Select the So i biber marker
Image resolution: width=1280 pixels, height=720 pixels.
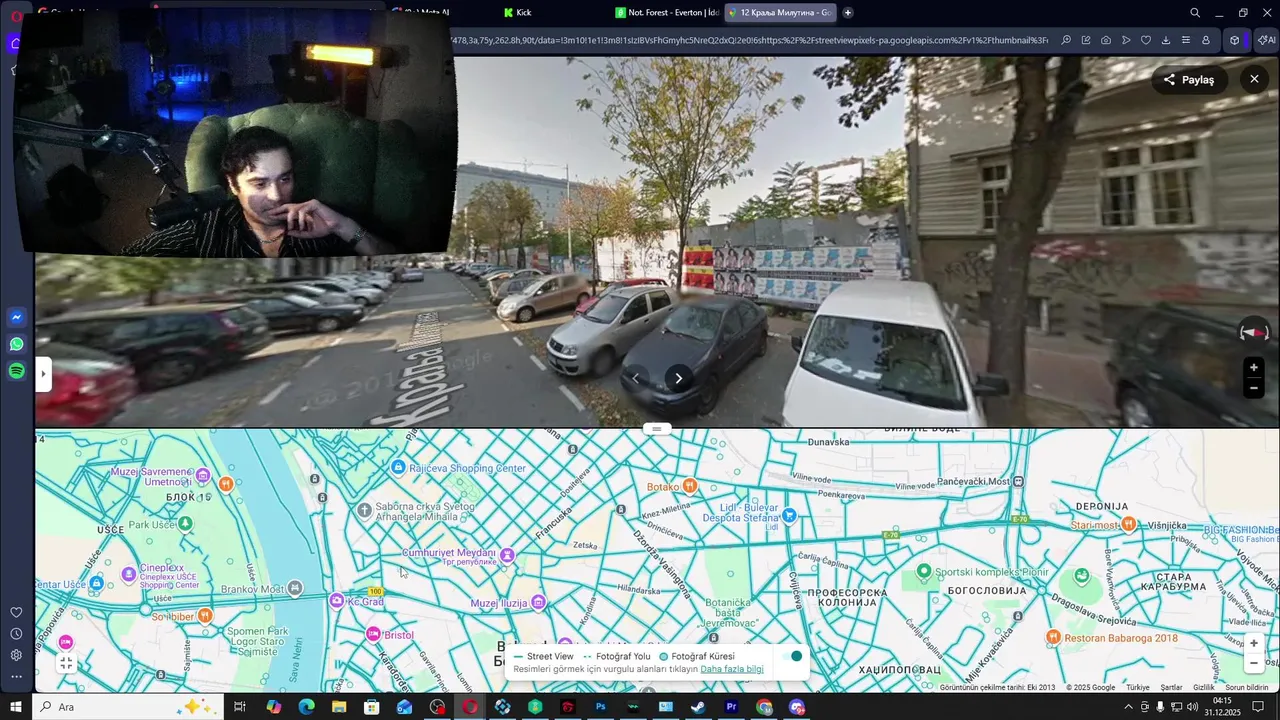(x=205, y=615)
